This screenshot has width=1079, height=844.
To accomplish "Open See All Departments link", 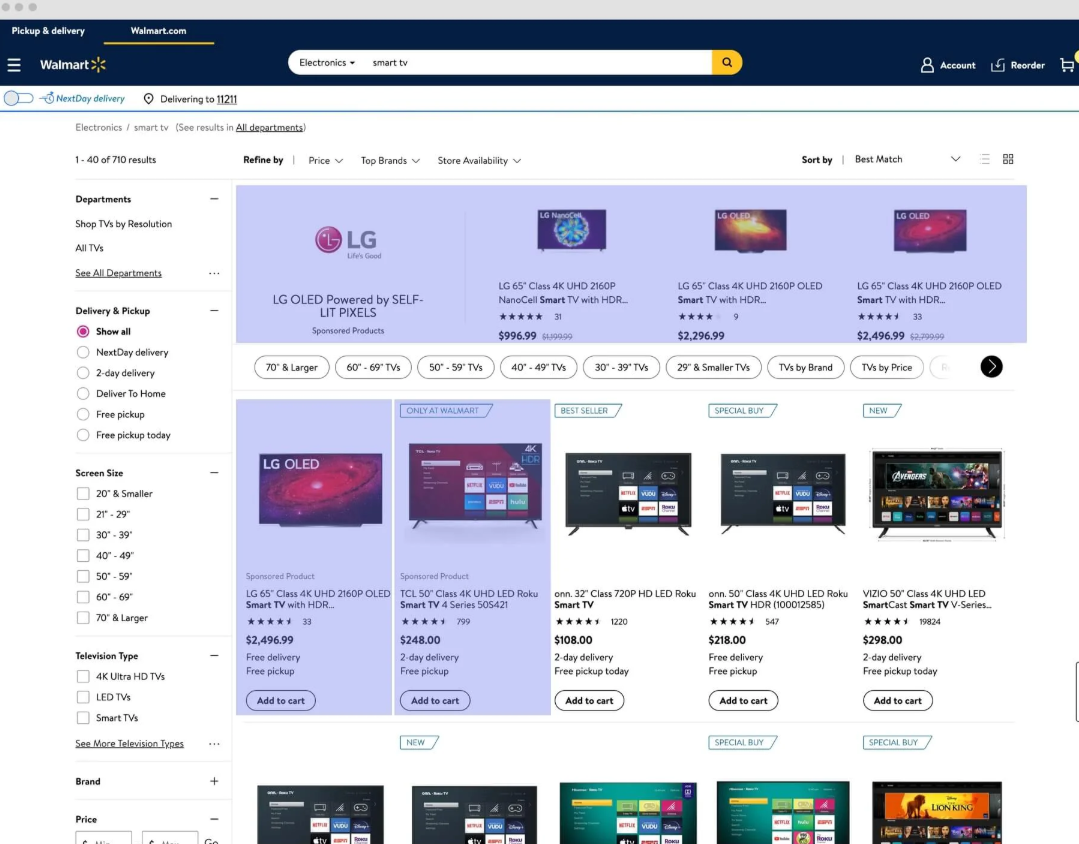I will [118, 273].
